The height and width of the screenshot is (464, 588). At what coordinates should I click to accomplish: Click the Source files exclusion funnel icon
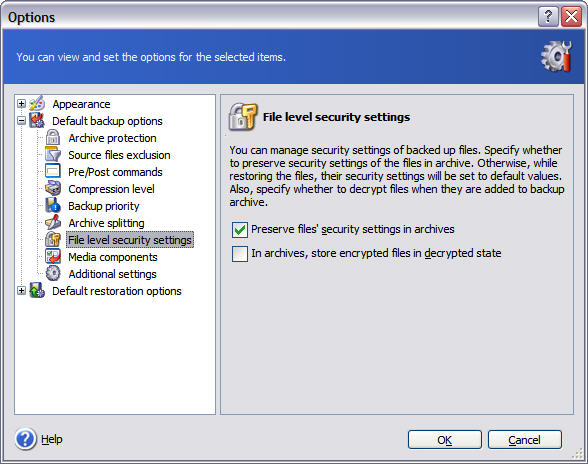point(53,155)
